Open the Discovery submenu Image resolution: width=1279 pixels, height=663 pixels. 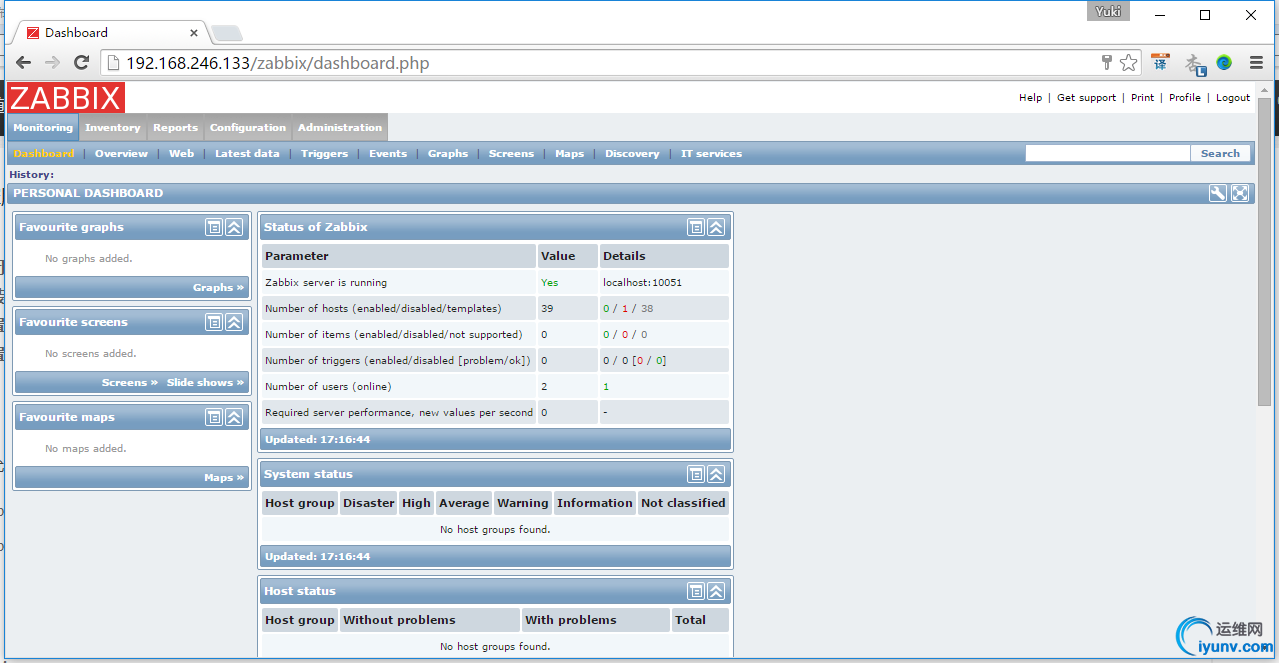click(632, 153)
